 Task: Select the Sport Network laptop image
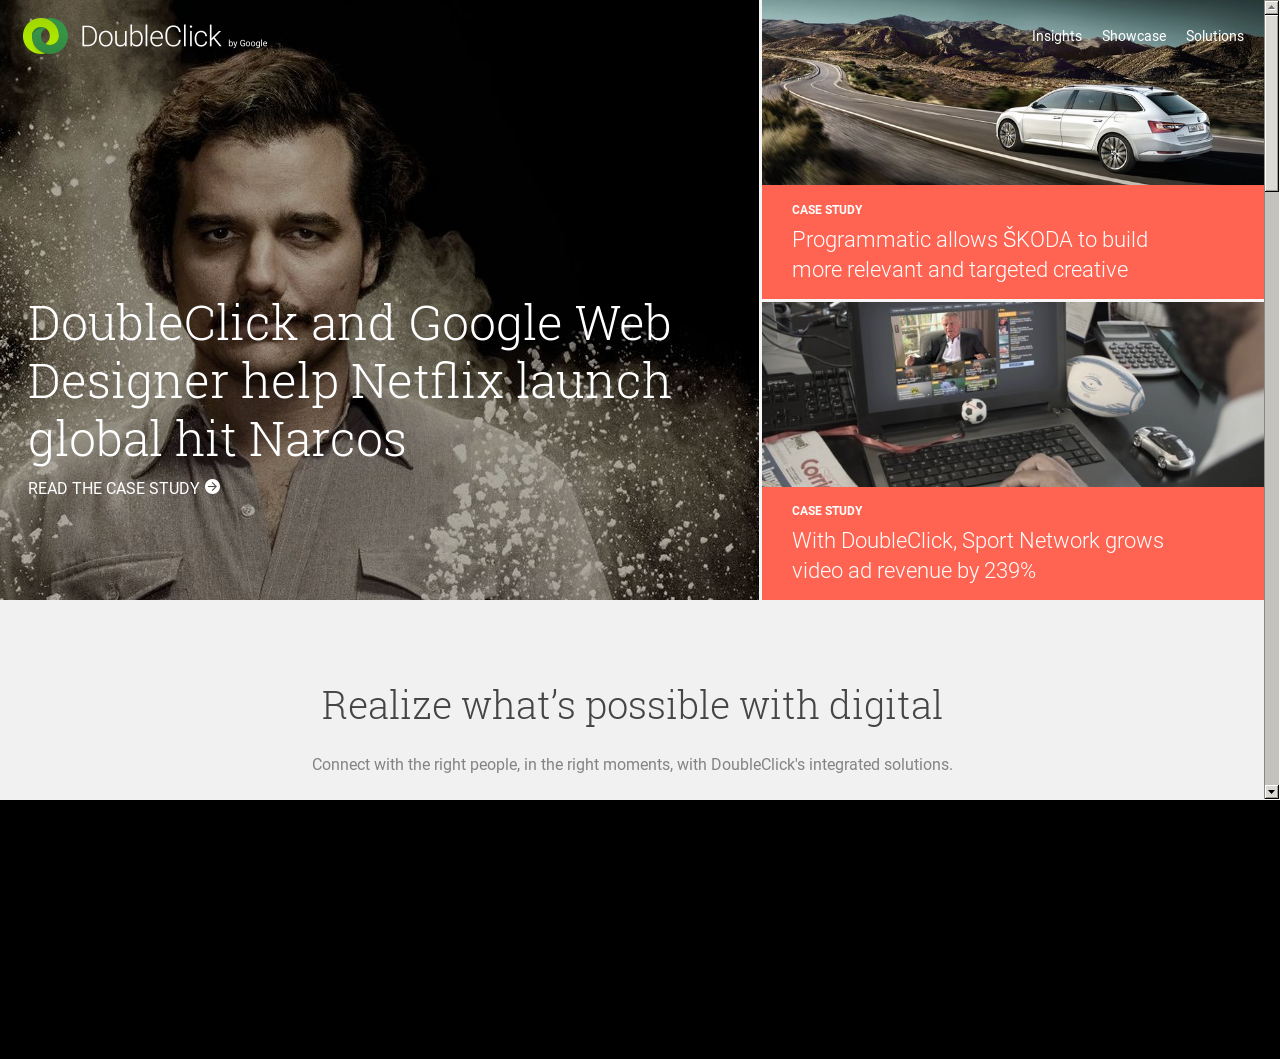tap(1012, 394)
